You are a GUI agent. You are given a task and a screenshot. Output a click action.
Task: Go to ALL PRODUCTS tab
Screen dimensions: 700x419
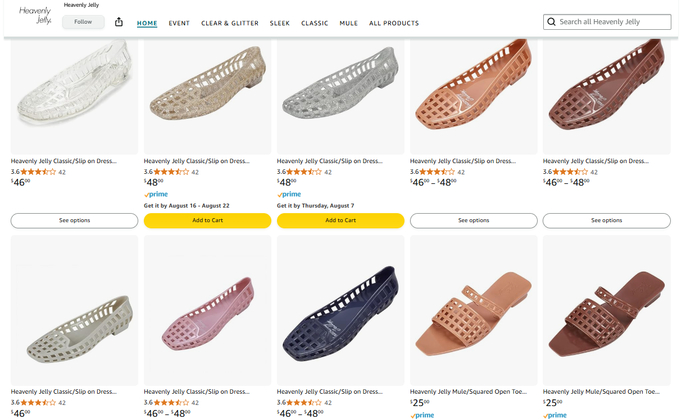tap(394, 23)
